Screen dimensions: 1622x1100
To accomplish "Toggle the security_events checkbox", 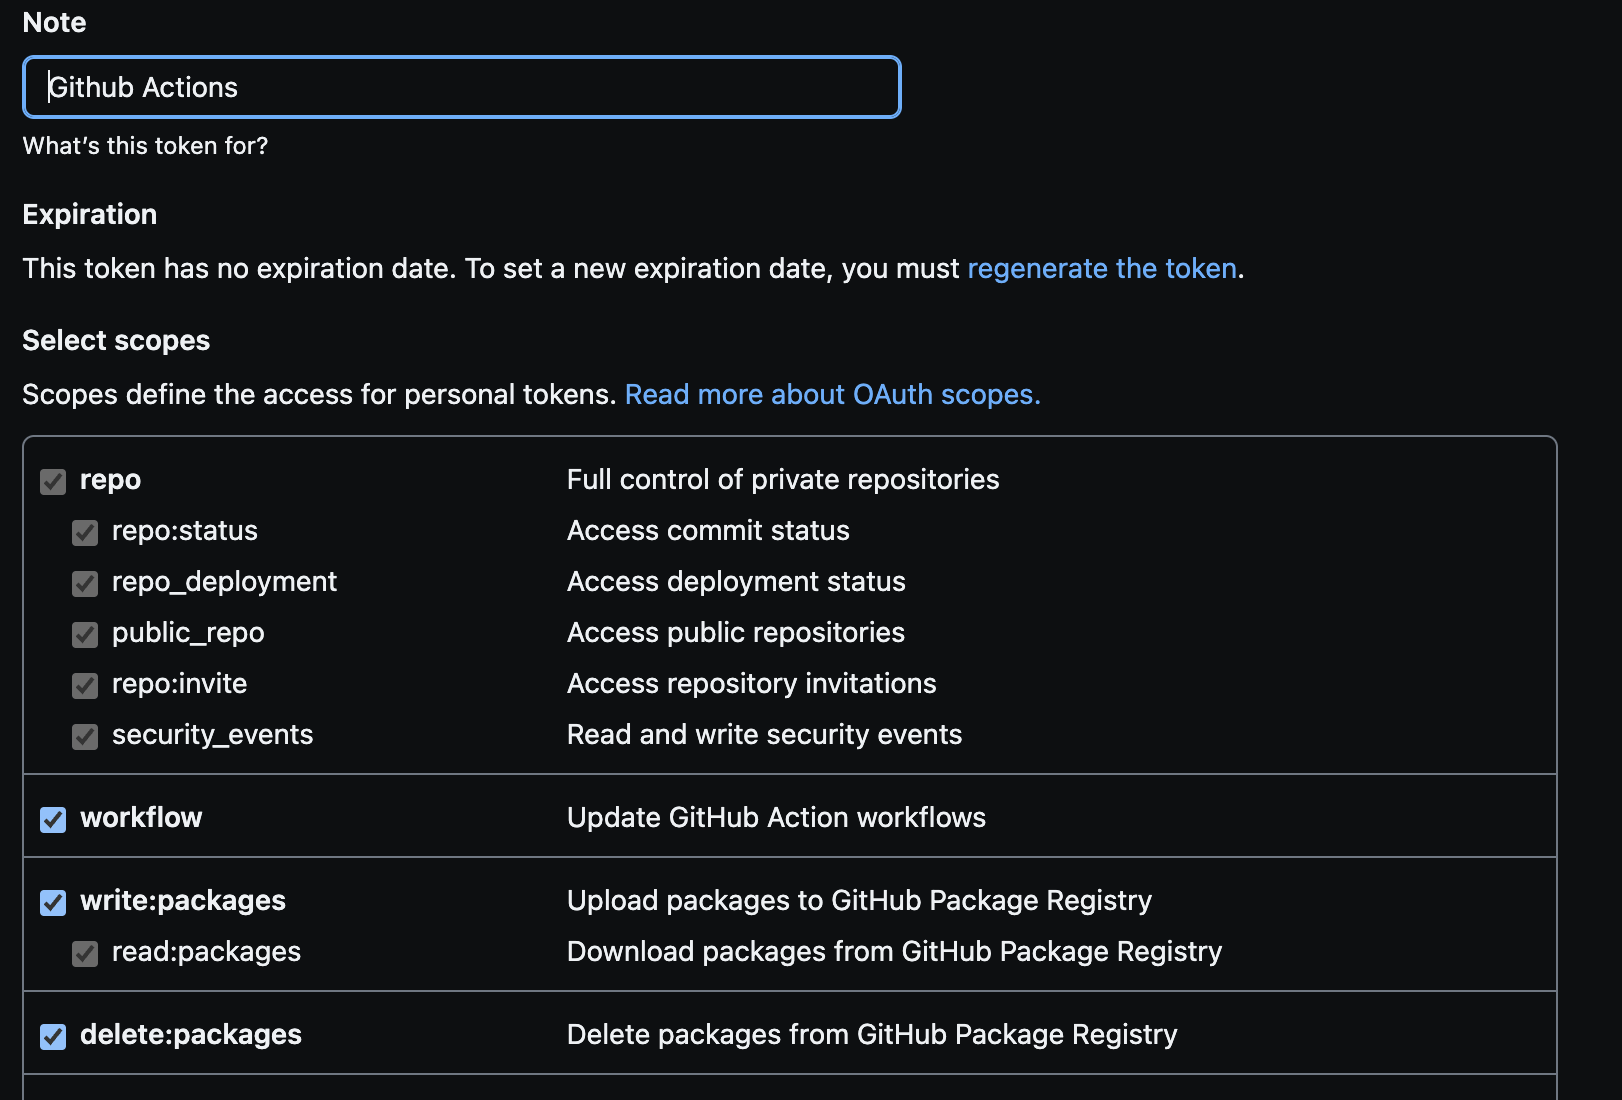I will [x=85, y=737].
